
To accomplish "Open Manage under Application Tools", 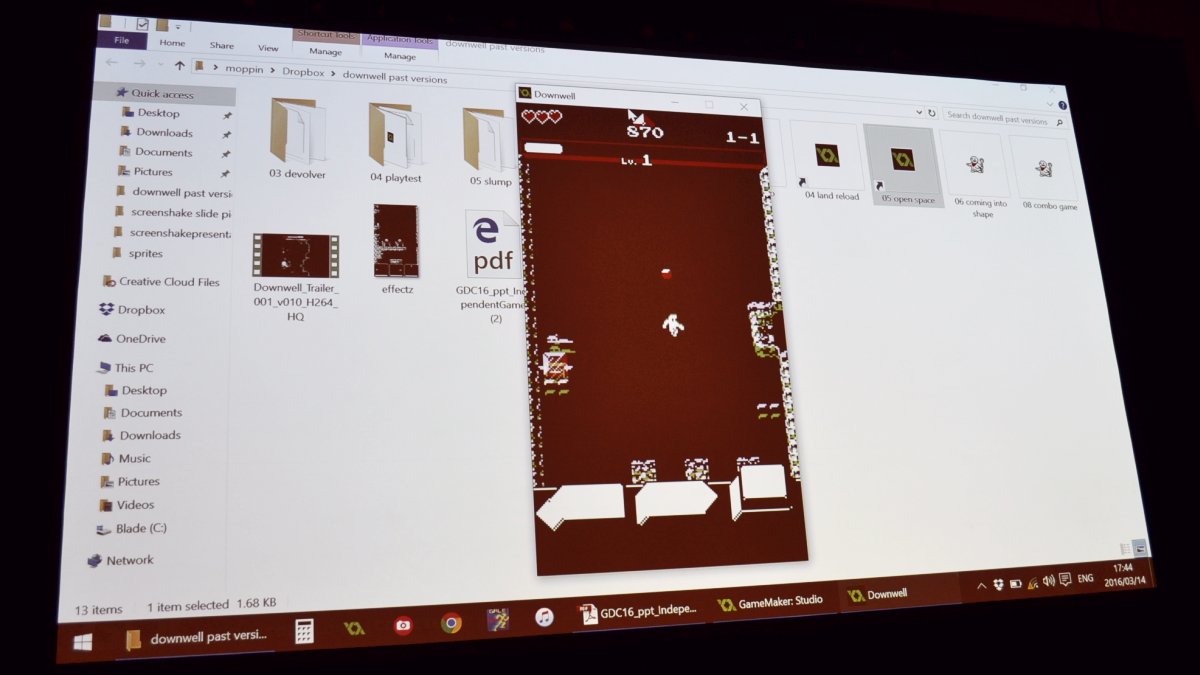I will tap(400, 56).
